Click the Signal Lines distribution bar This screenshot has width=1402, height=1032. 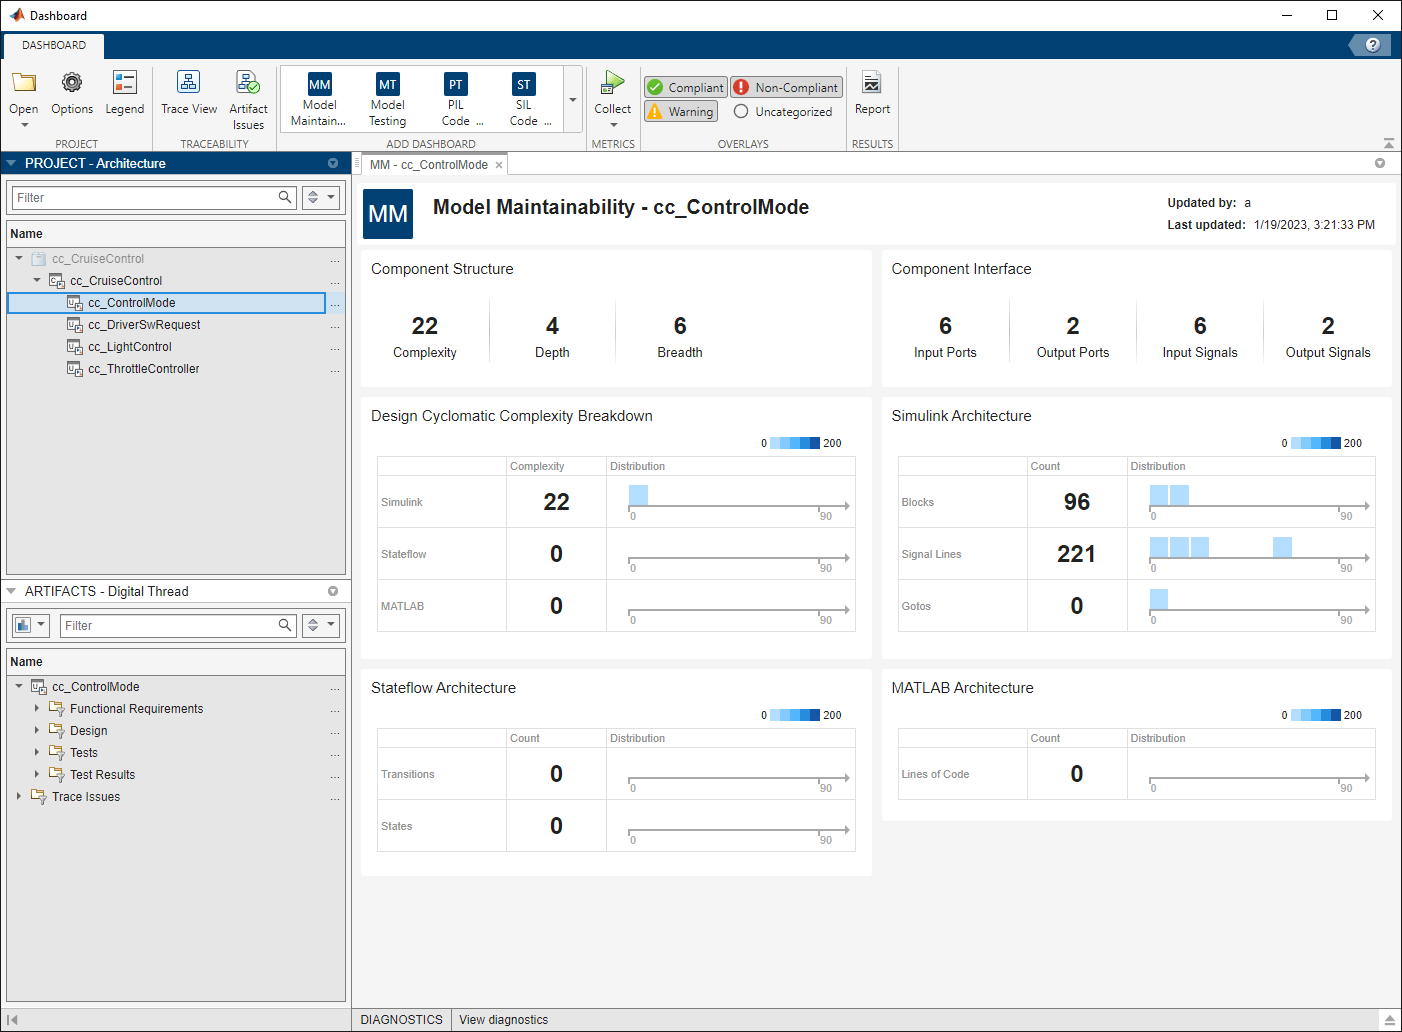click(x=1258, y=553)
